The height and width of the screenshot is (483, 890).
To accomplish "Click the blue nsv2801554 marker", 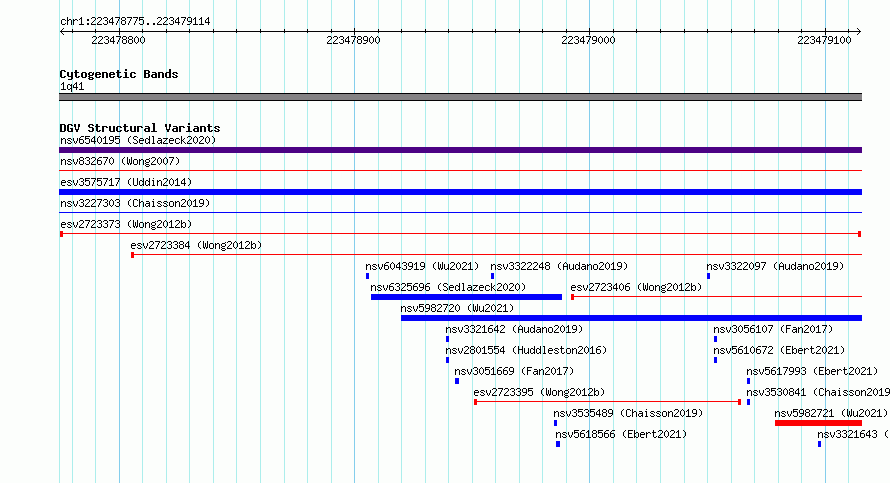I will (x=447, y=360).
